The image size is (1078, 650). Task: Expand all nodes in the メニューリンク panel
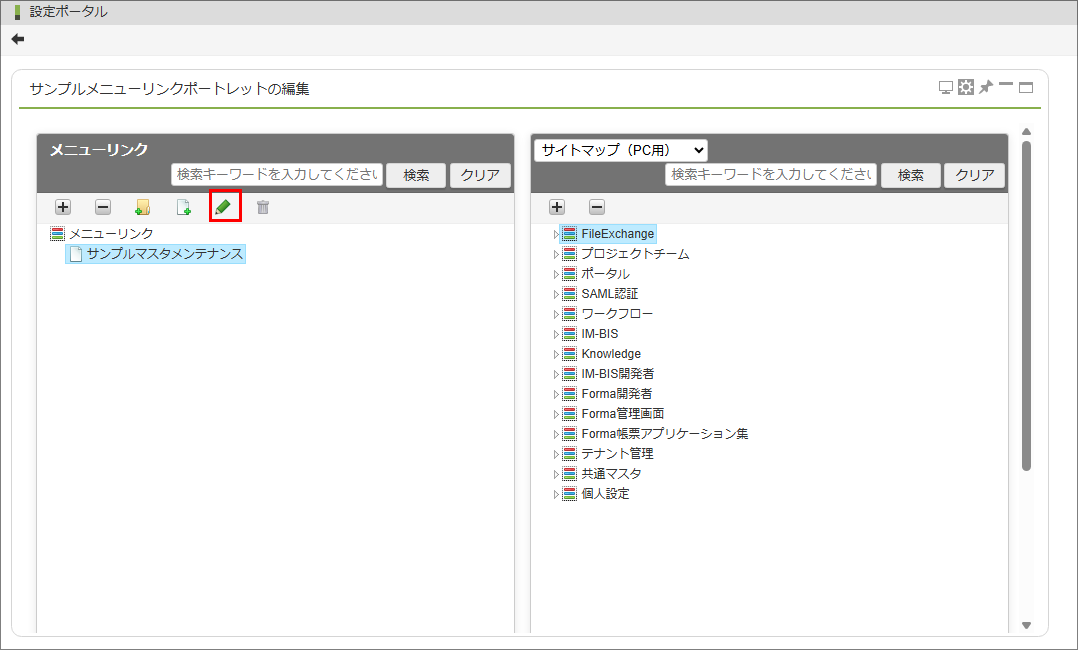[63, 207]
